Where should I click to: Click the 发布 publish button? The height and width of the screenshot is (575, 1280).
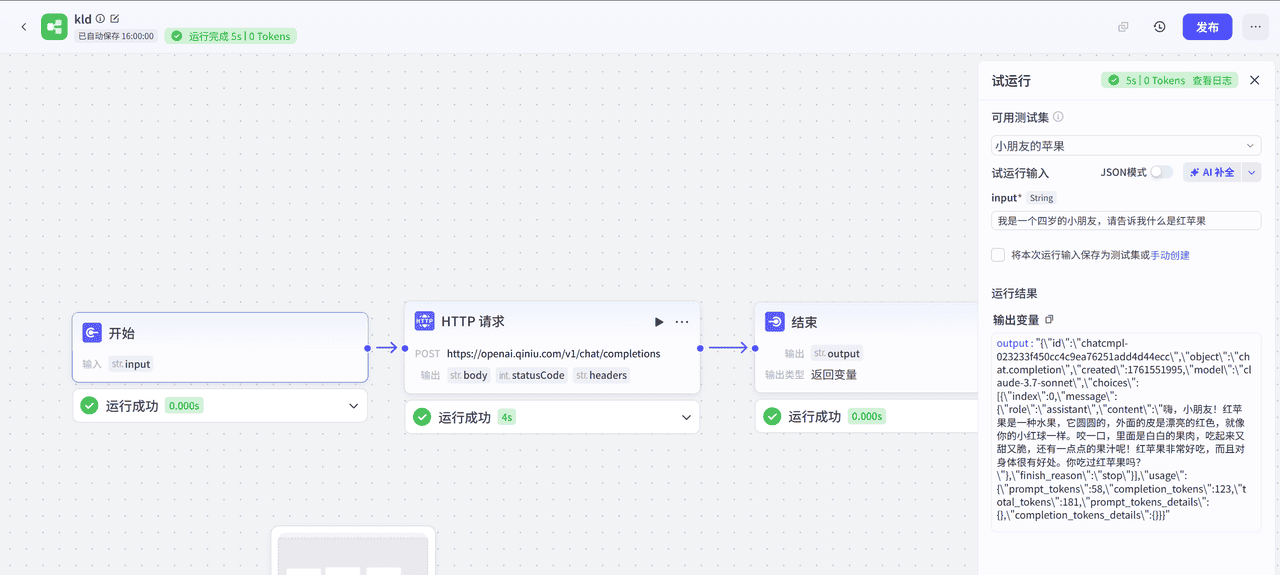click(1207, 27)
